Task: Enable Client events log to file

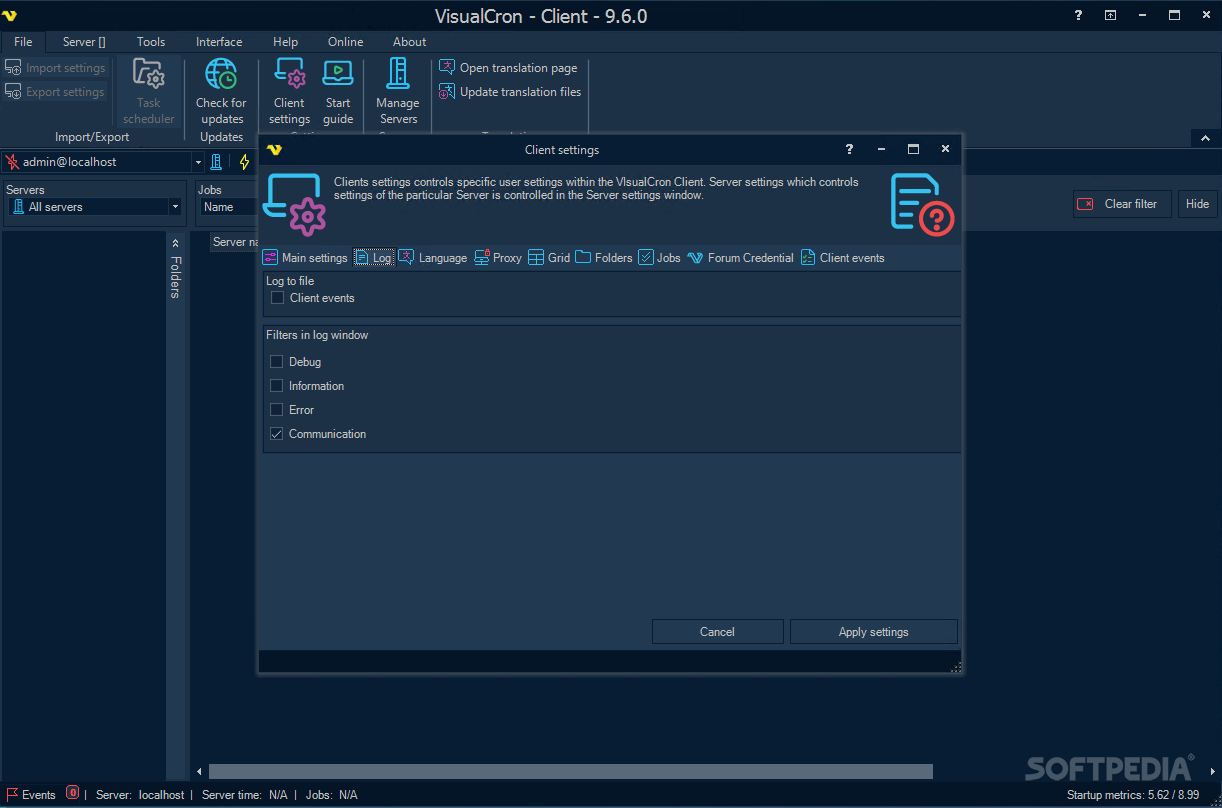Action: pos(278,298)
